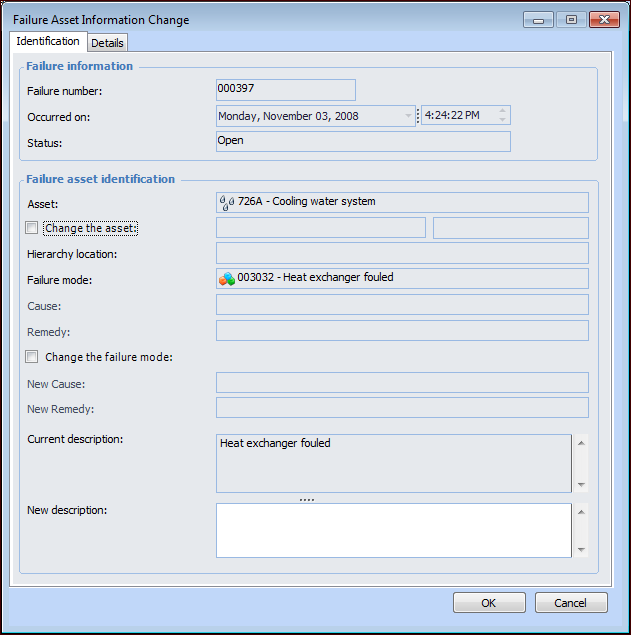631x635 pixels.
Task: Click the Status field showing Open
Action: click(363, 142)
